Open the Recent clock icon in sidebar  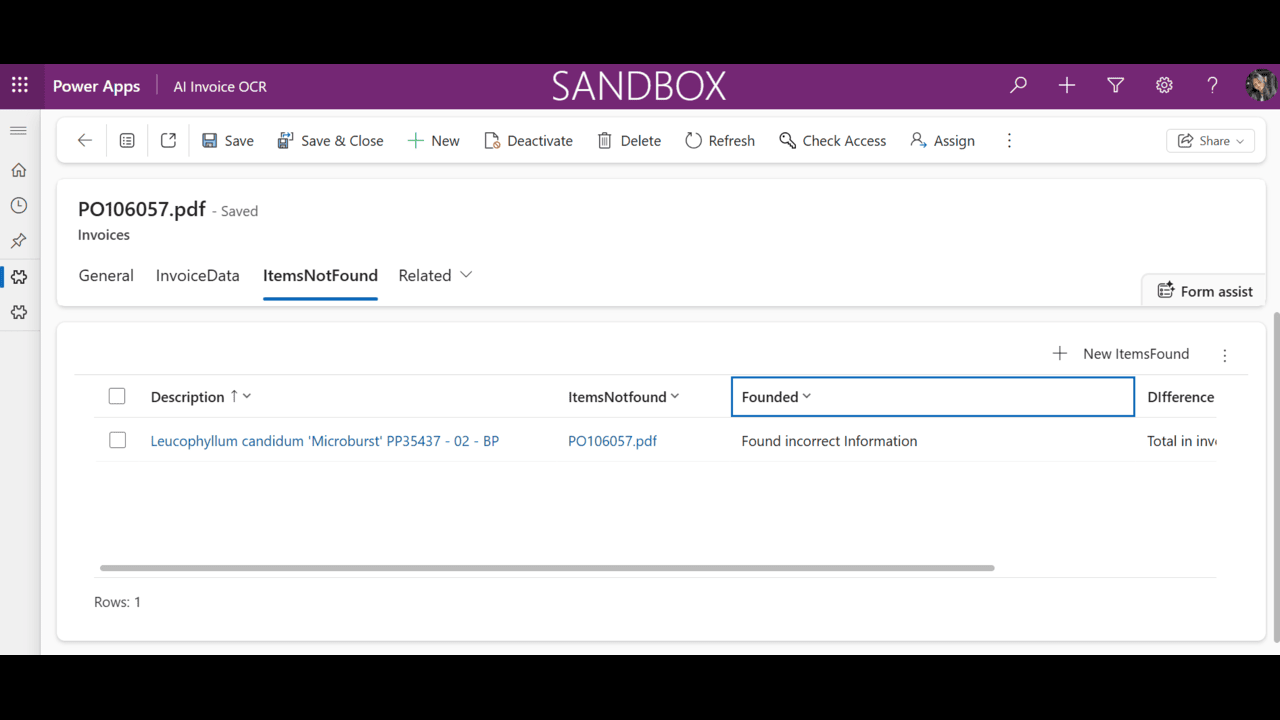click(18, 206)
